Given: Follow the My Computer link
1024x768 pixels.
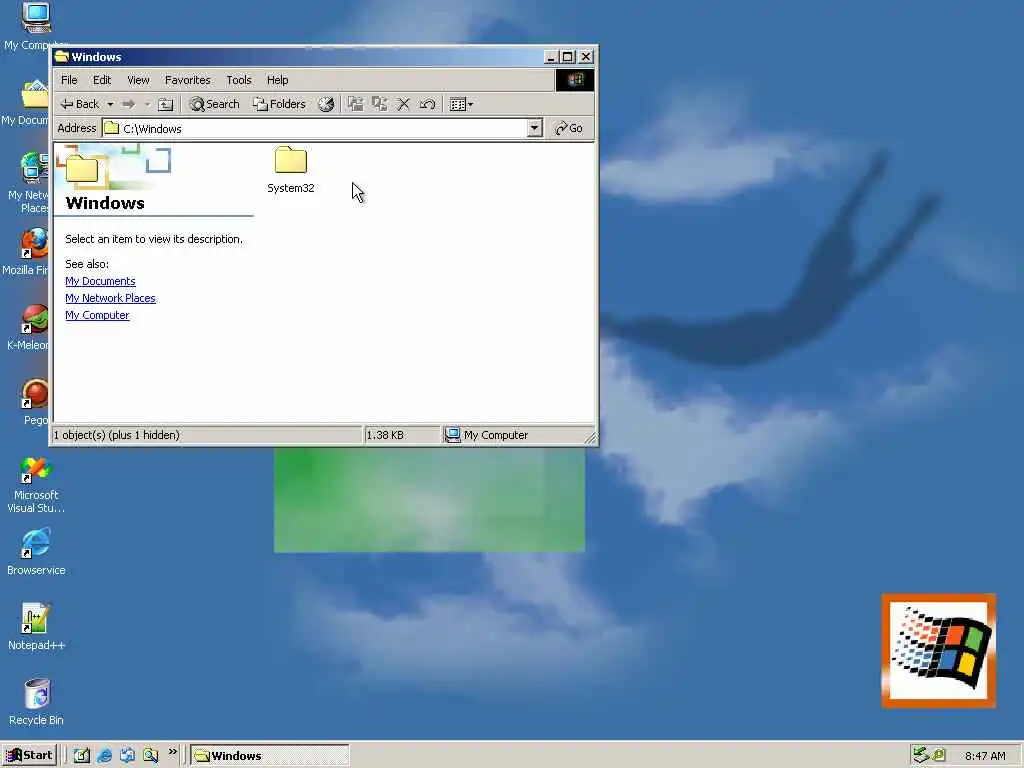Looking at the screenshot, I should (97, 315).
